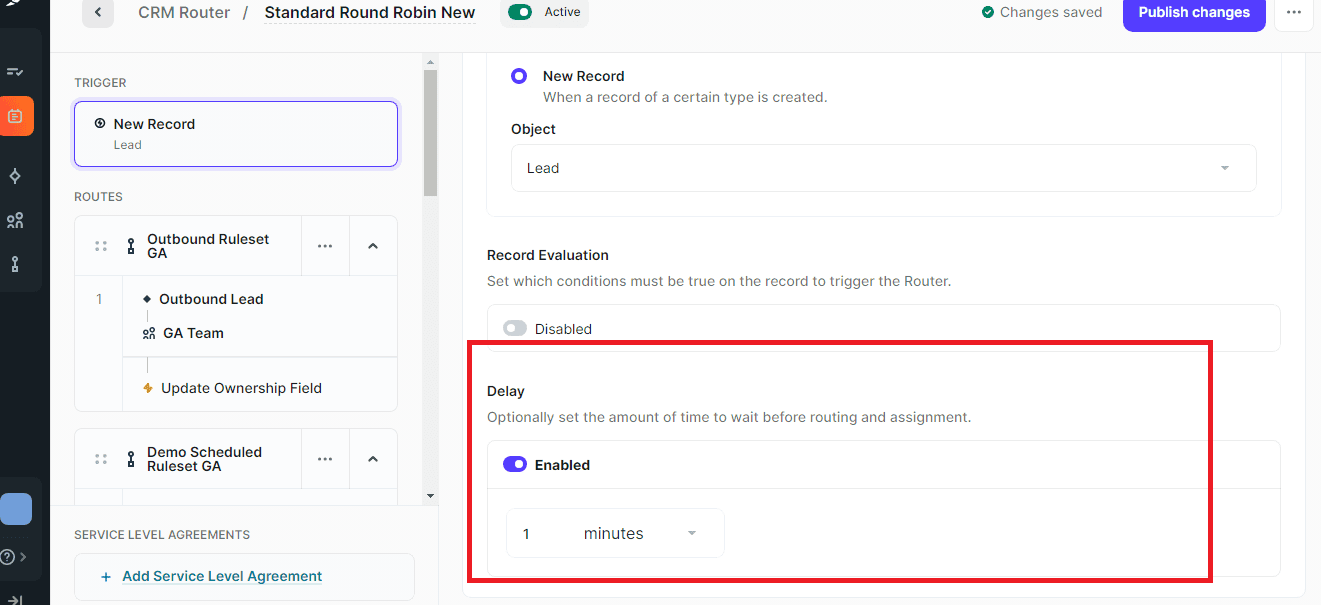This screenshot has height=605, width=1321.
Task: Collapse the Outbound Ruleset GA route
Action: pos(373,246)
